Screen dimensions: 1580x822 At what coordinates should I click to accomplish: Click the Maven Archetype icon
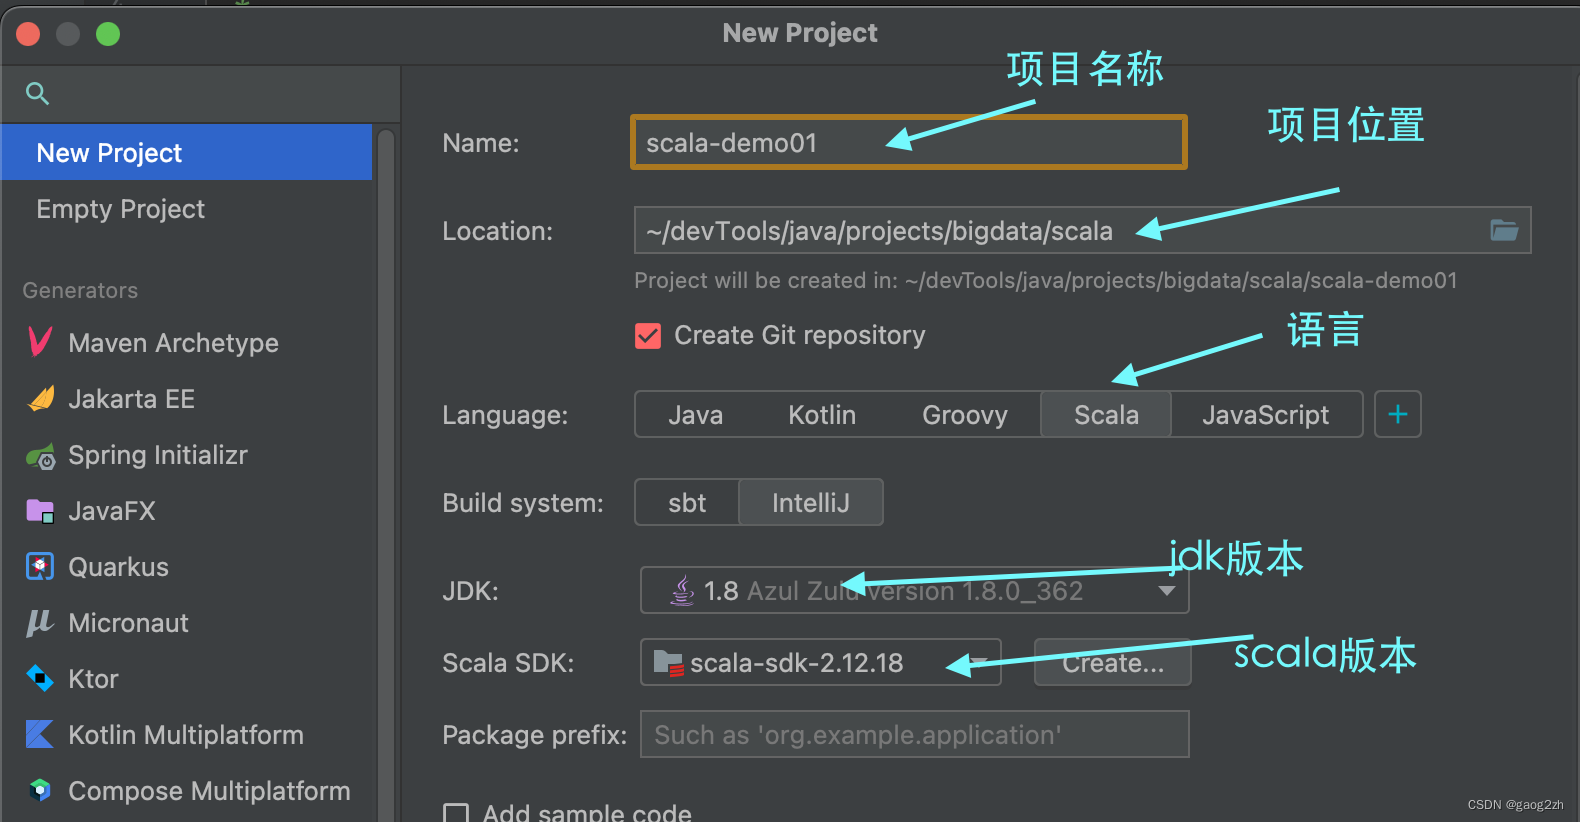click(40, 342)
